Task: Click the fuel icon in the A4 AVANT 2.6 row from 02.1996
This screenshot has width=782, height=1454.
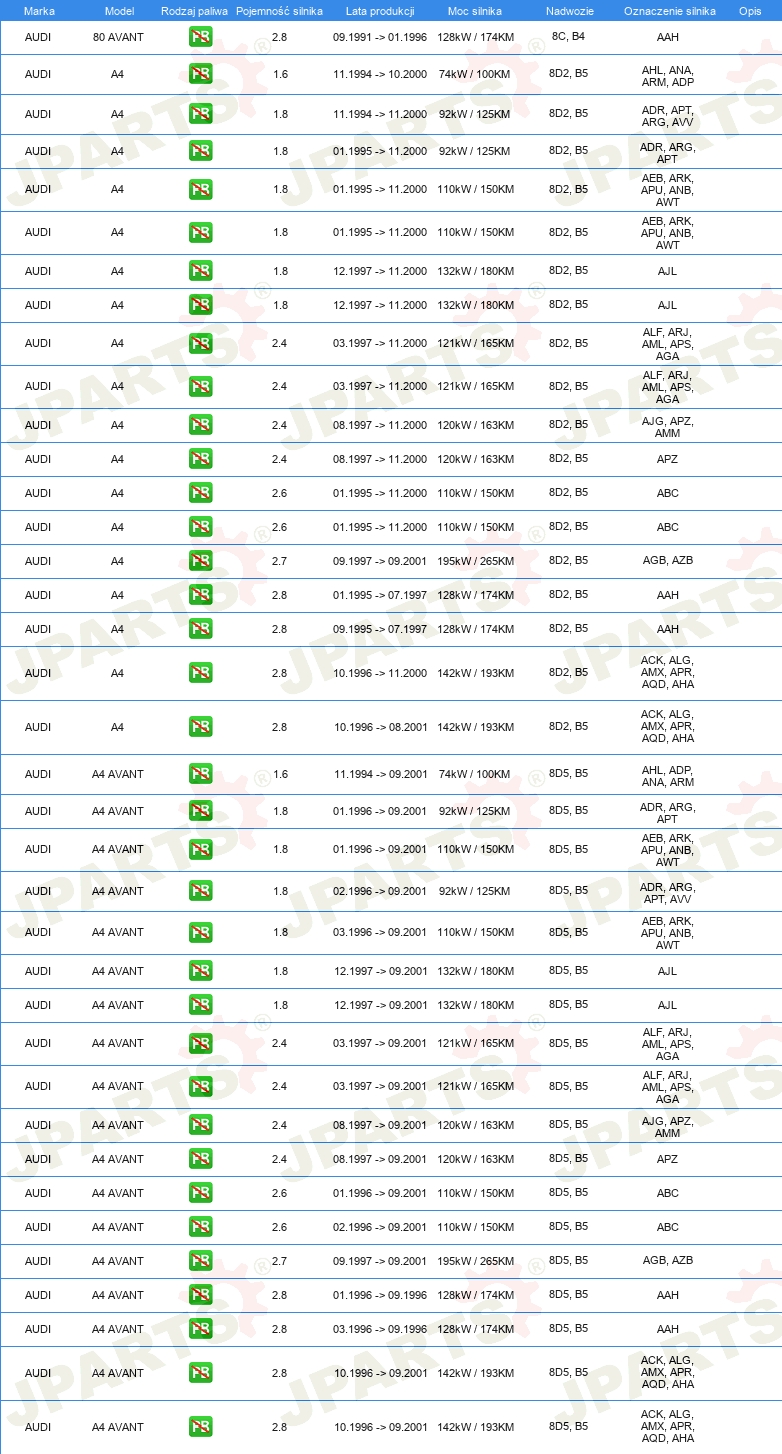Action: 200,1227
